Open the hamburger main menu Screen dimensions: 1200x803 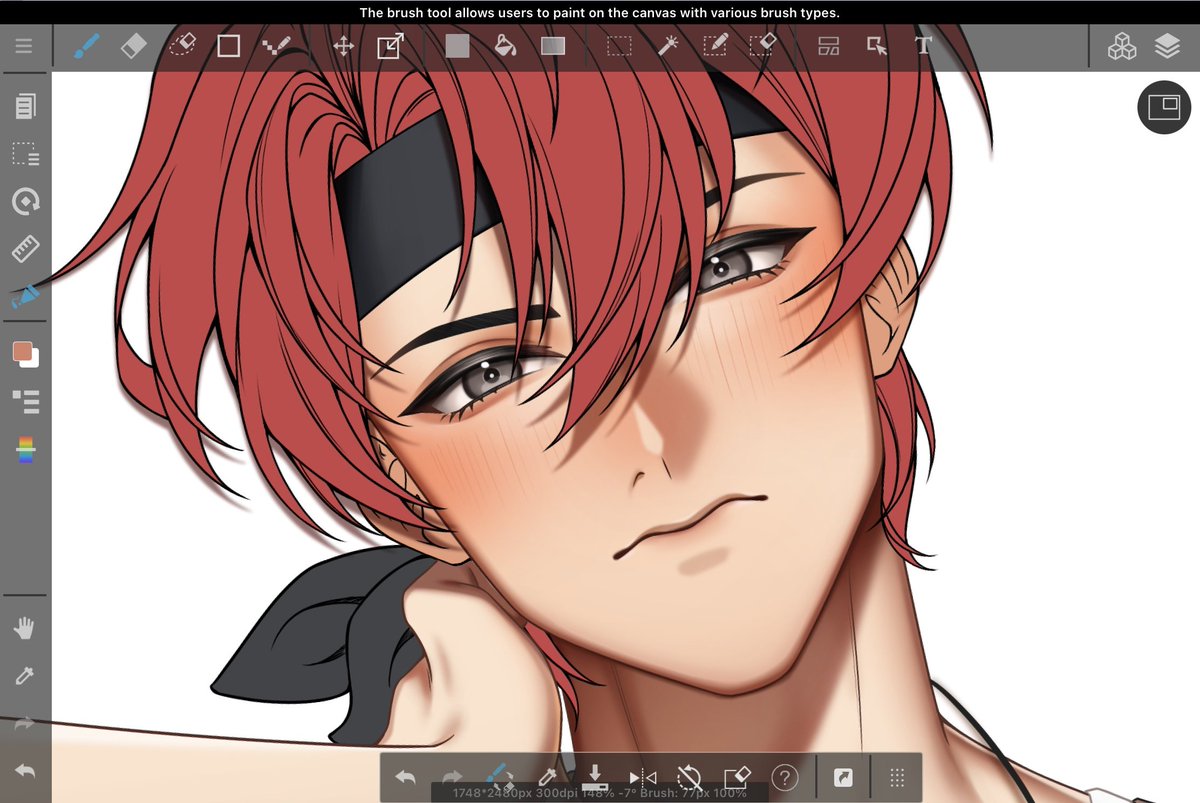[x=24, y=46]
